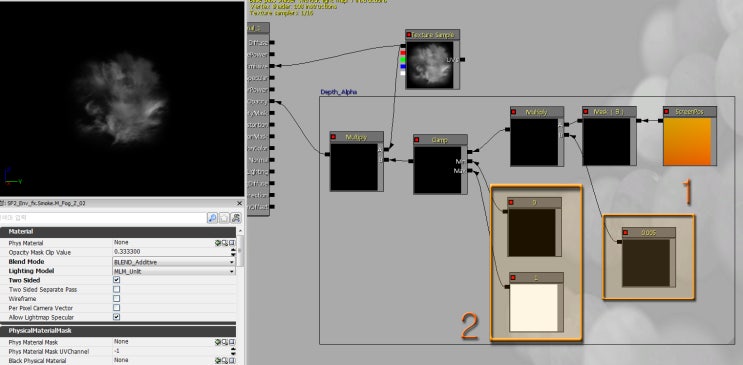Toggle realtime preview square on Texture Sample node
The height and width of the screenshot is (365, 743).
409,35
